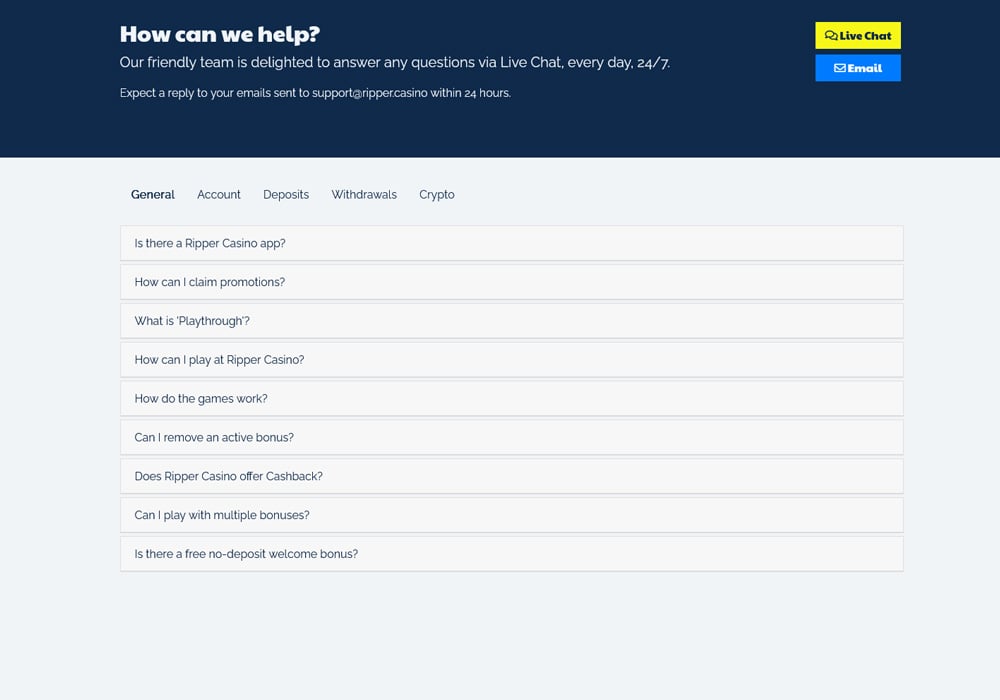Click the Live Chat 24/7 subtitle sentence
1000x700 pixels.
[x=395, y=62]
